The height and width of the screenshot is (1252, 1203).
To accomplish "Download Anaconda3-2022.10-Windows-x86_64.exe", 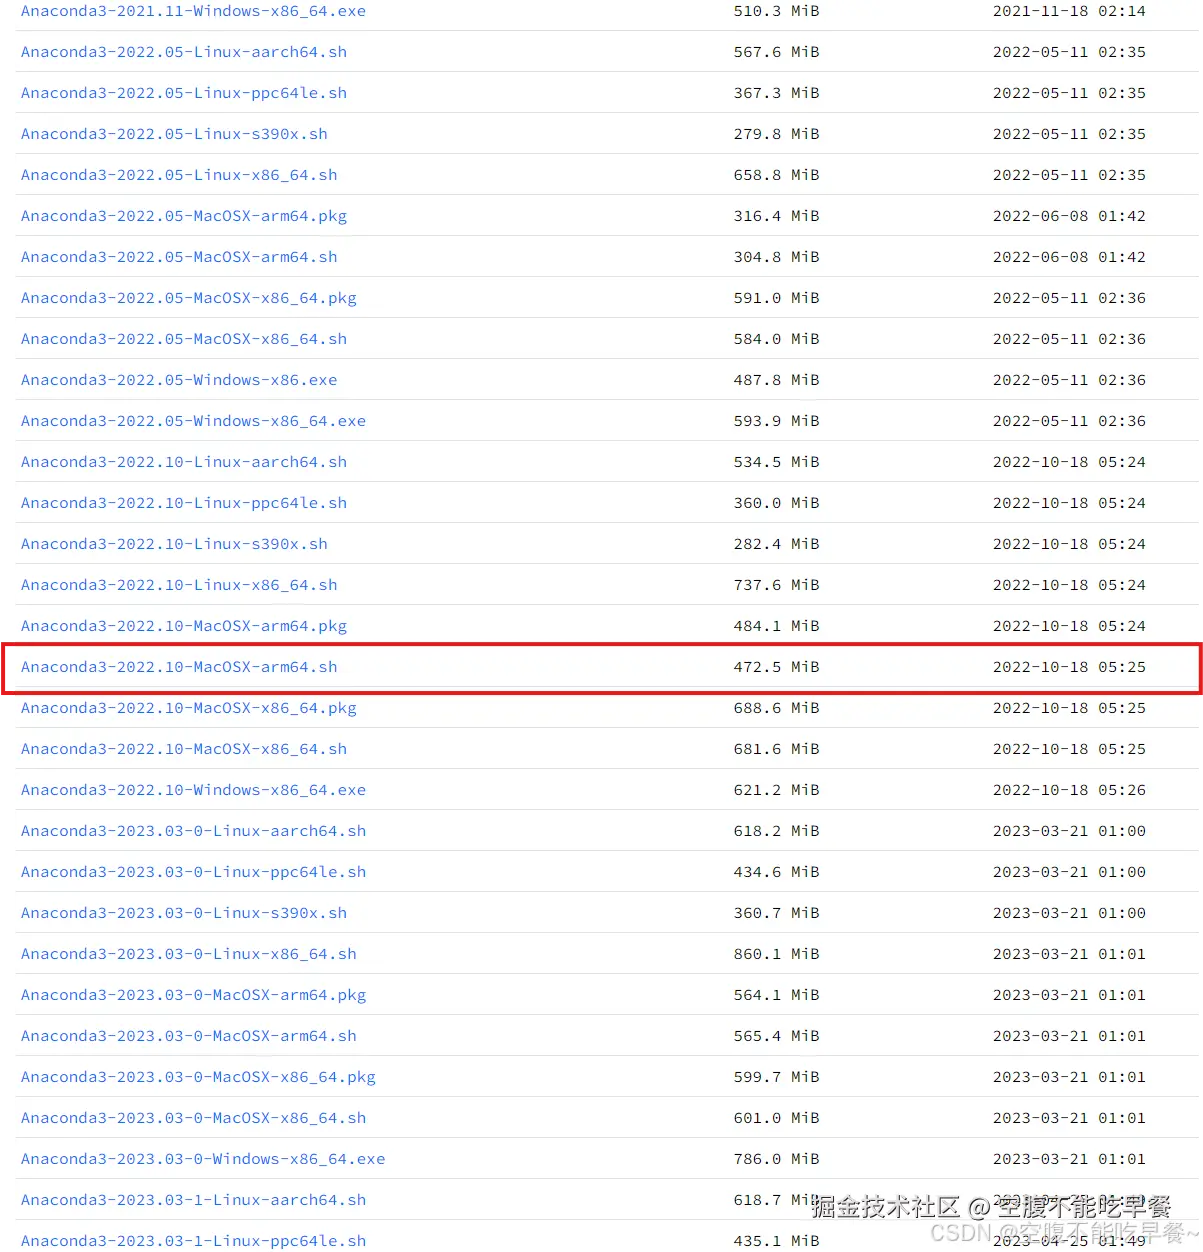I will coord(193,790).
